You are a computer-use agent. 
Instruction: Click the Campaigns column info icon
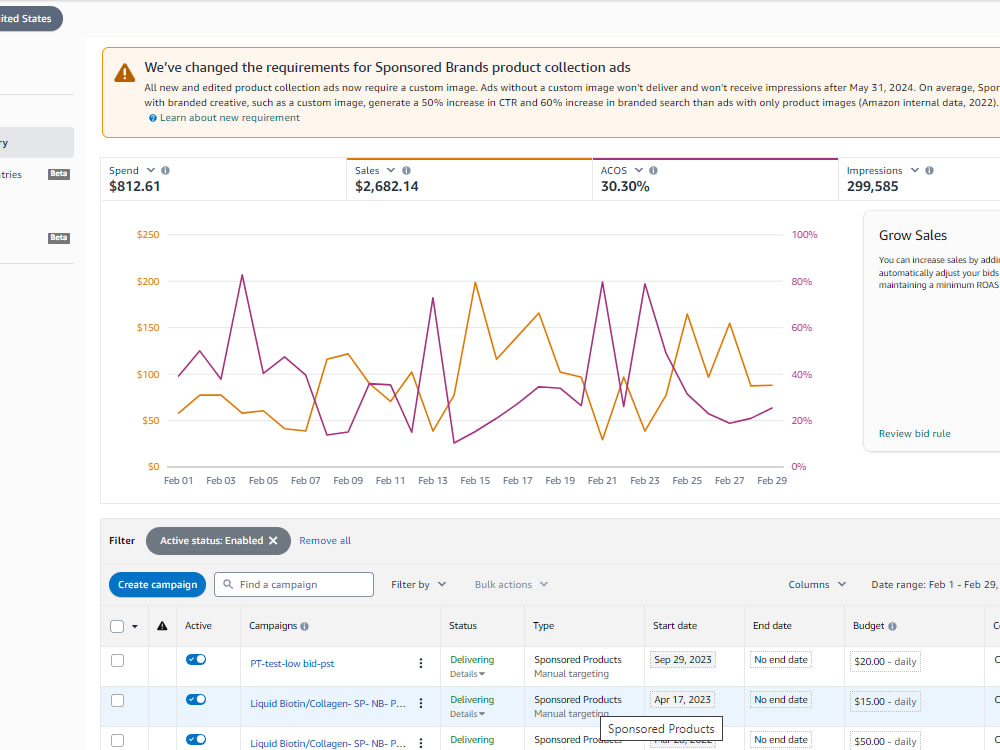click(304, 626)
